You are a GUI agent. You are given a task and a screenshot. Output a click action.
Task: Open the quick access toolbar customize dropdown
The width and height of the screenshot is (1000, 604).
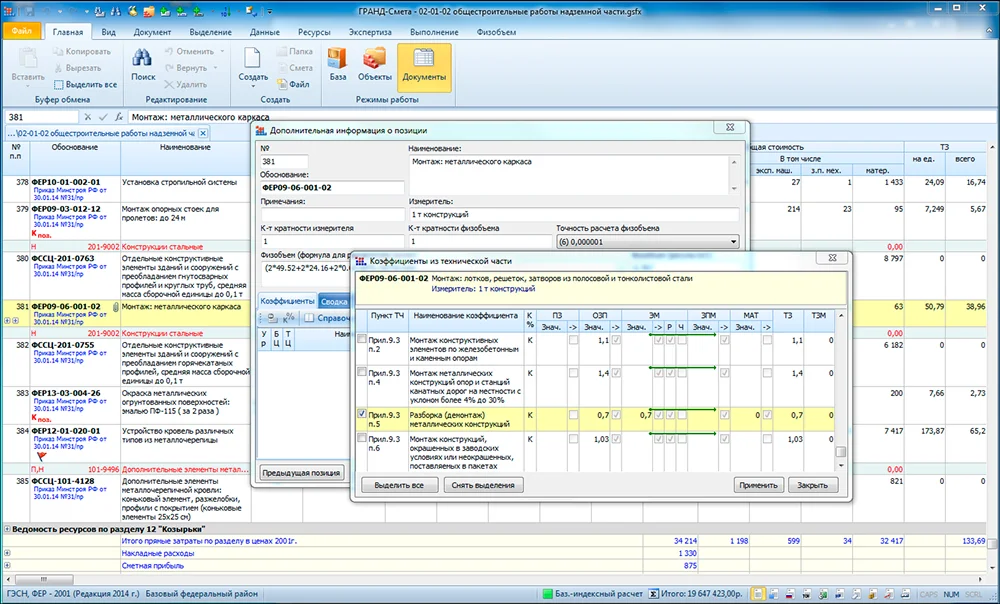click(270, 11)
